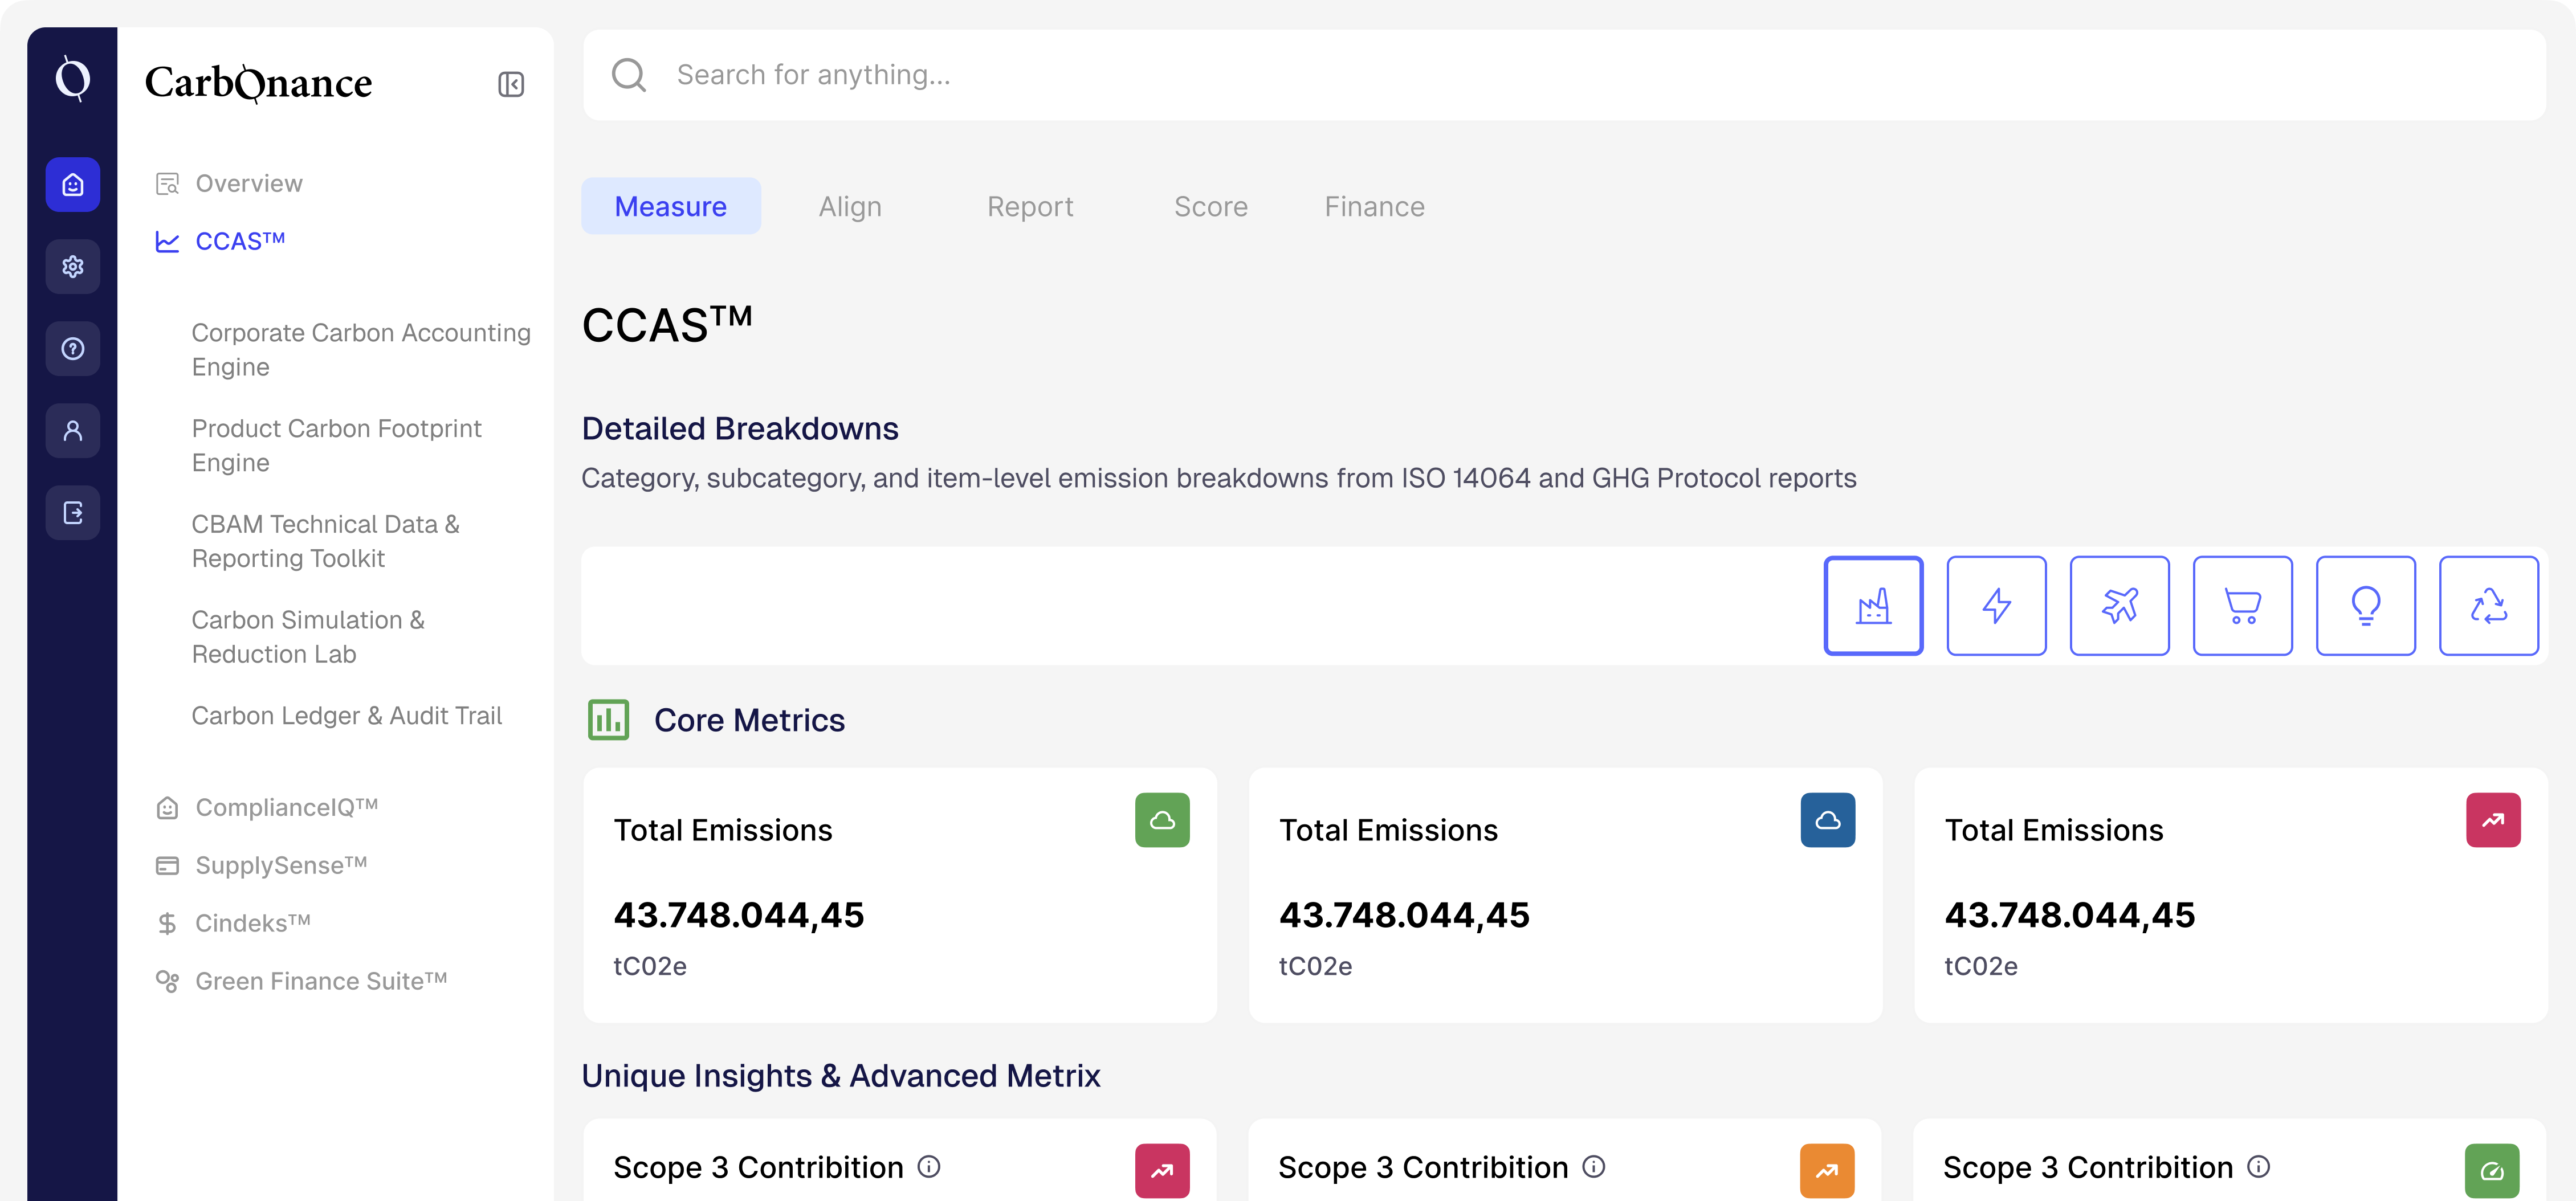This screenshot has height=1201, width=2576.
Task: Switch to the Report tab
Action: coord(1030,206)
